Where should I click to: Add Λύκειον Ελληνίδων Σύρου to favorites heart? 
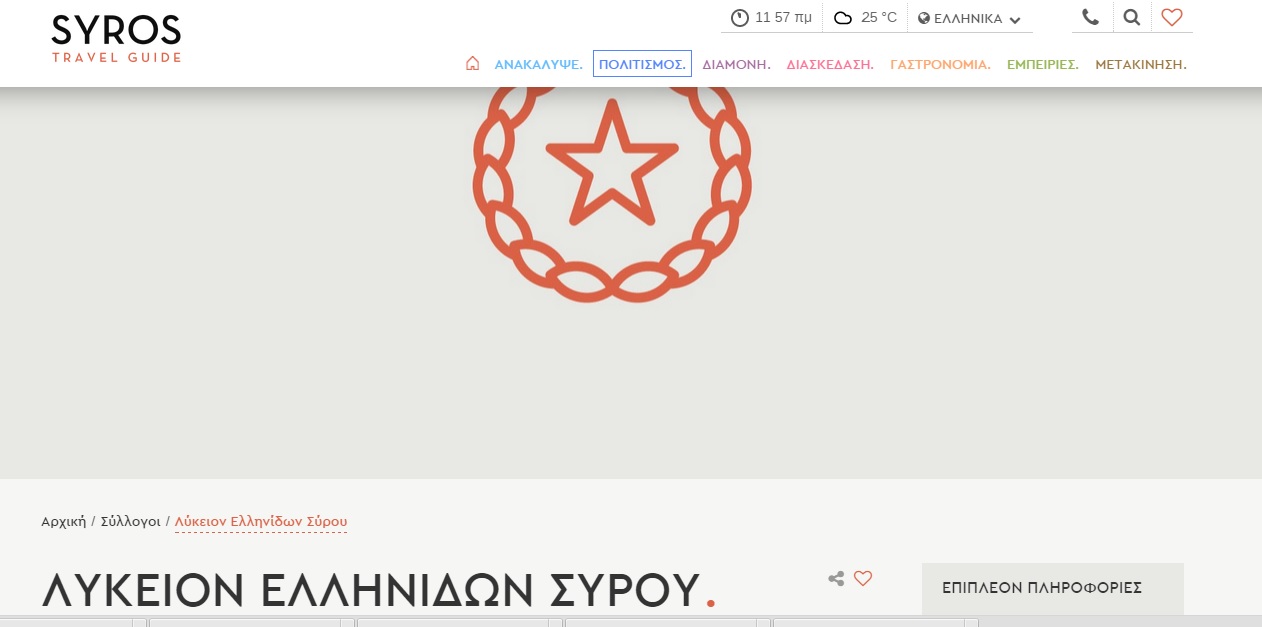pos(863,578)
